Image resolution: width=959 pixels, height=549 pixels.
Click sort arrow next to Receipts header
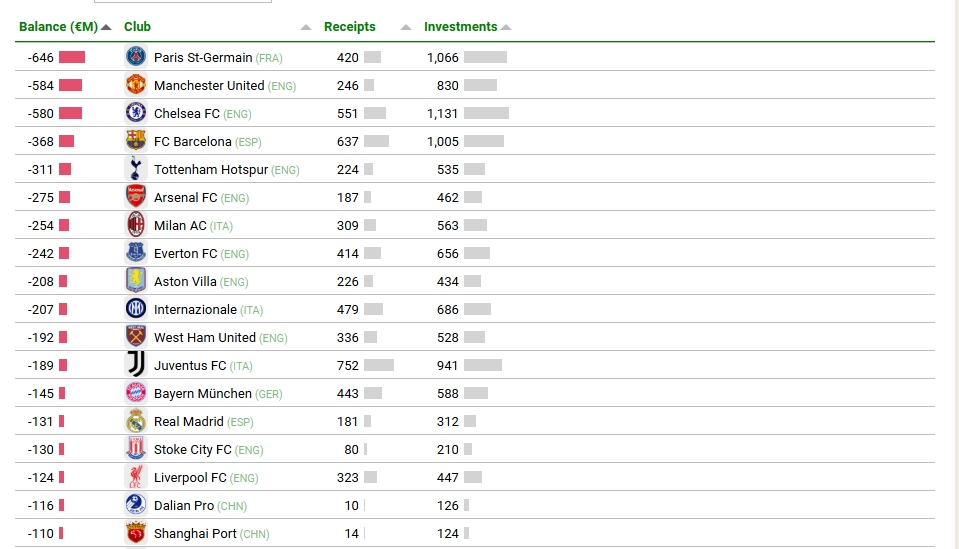click(x=406, y=27)
